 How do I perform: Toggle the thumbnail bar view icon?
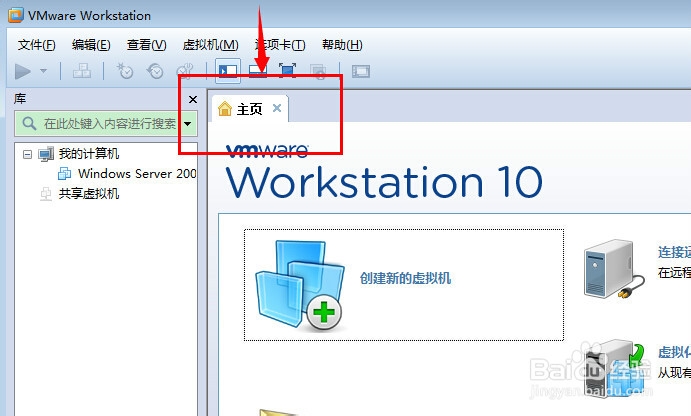[258, 71]
